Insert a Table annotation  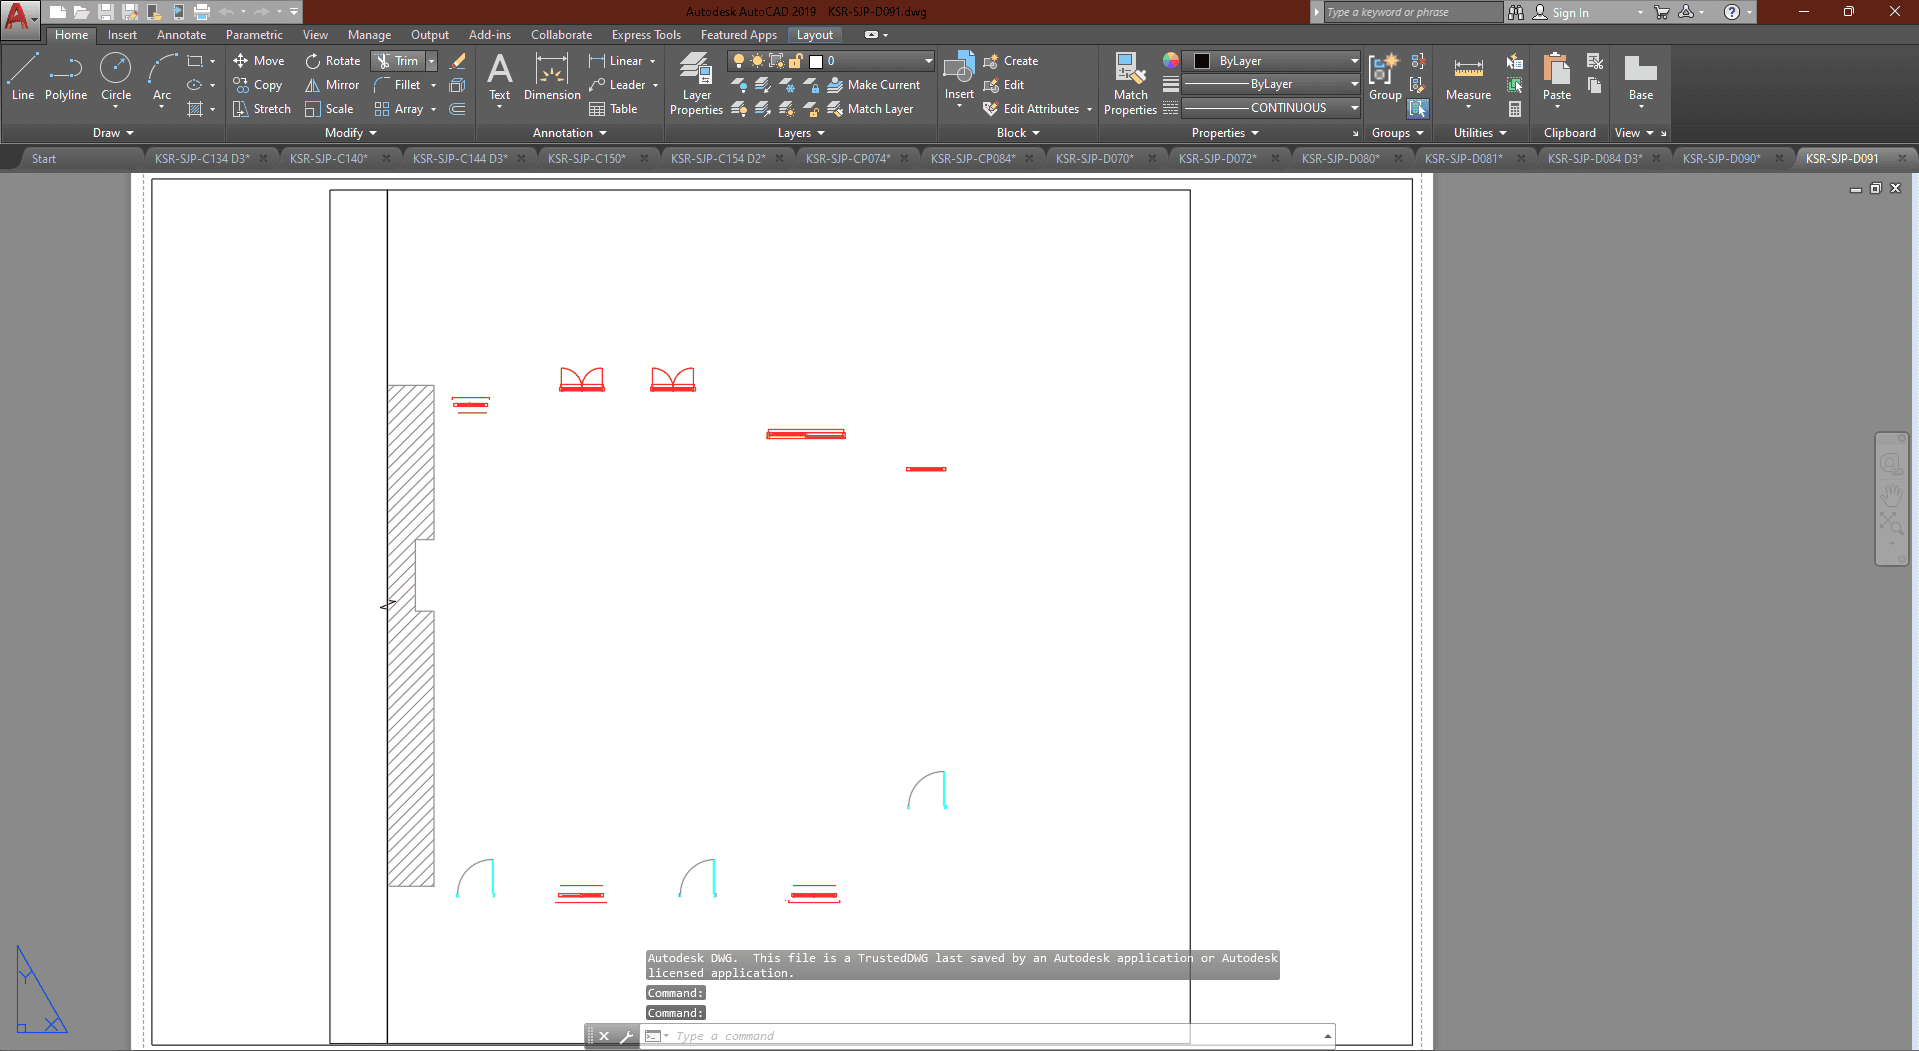click(613, 109)
